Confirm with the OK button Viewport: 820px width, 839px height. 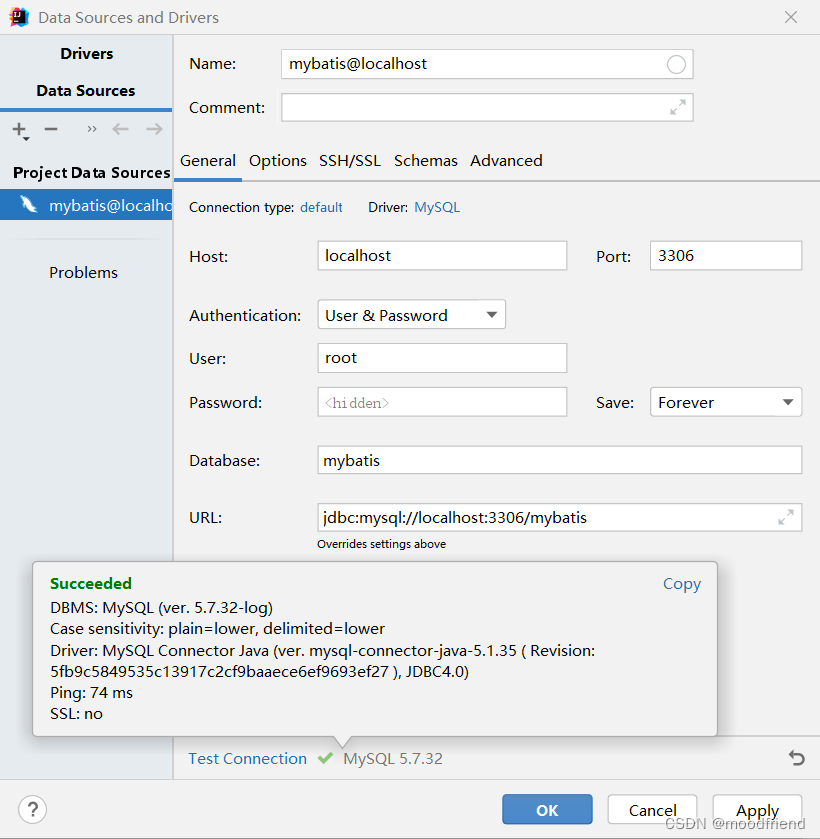tap(547, 810)
